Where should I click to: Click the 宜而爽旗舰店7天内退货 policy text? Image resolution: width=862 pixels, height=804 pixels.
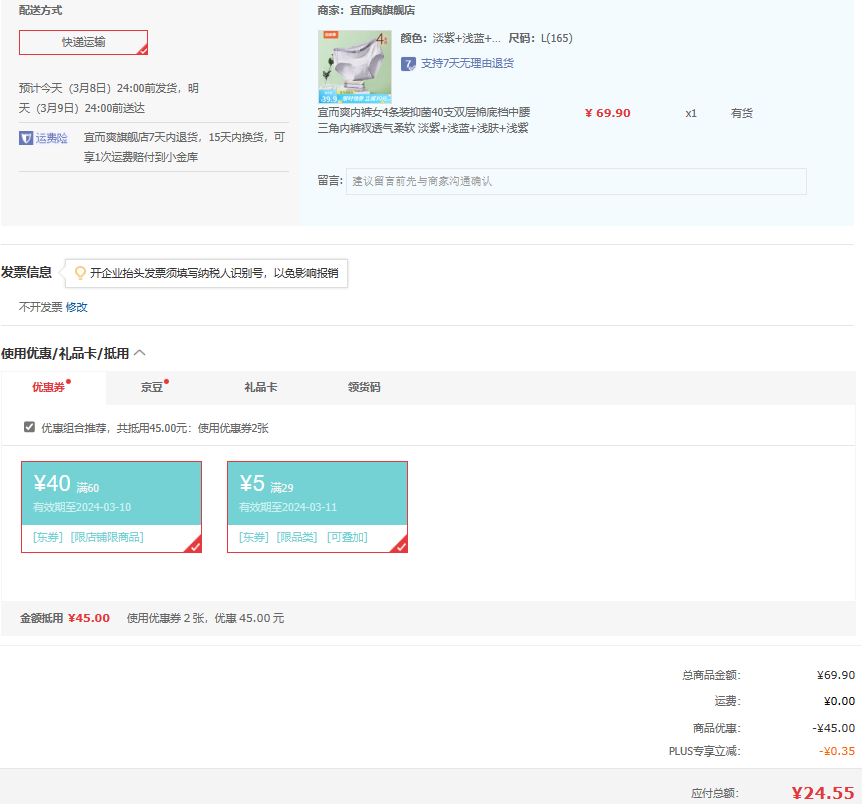[x=184, y=147]
